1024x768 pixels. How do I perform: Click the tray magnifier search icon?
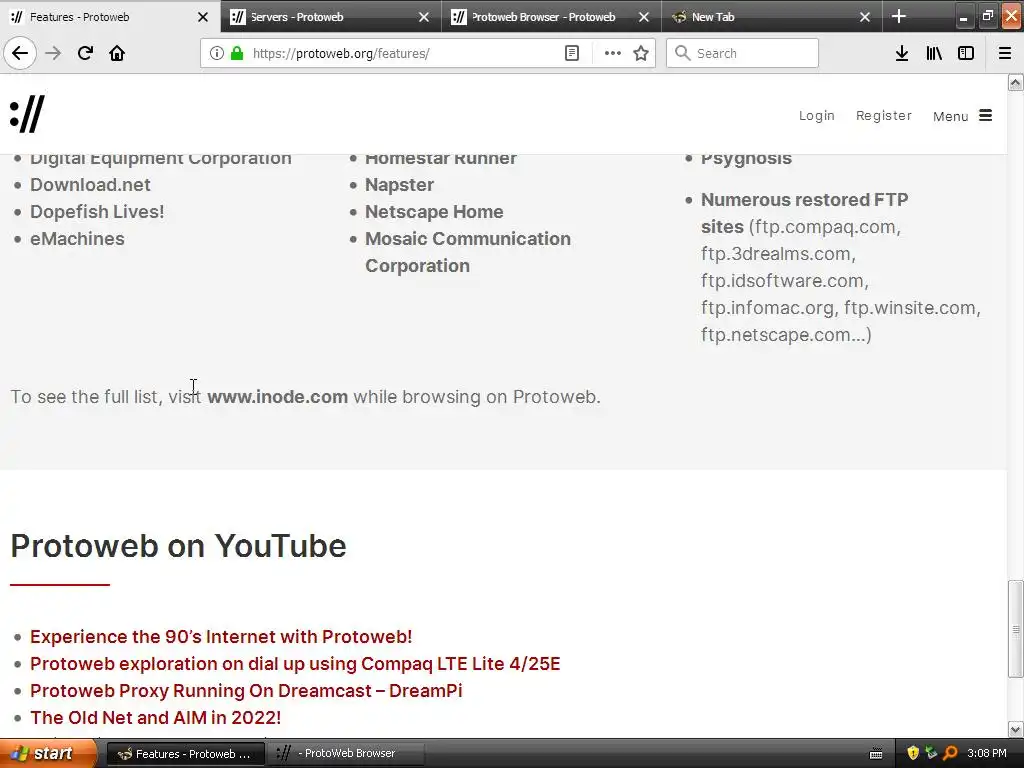coord(950,754)
